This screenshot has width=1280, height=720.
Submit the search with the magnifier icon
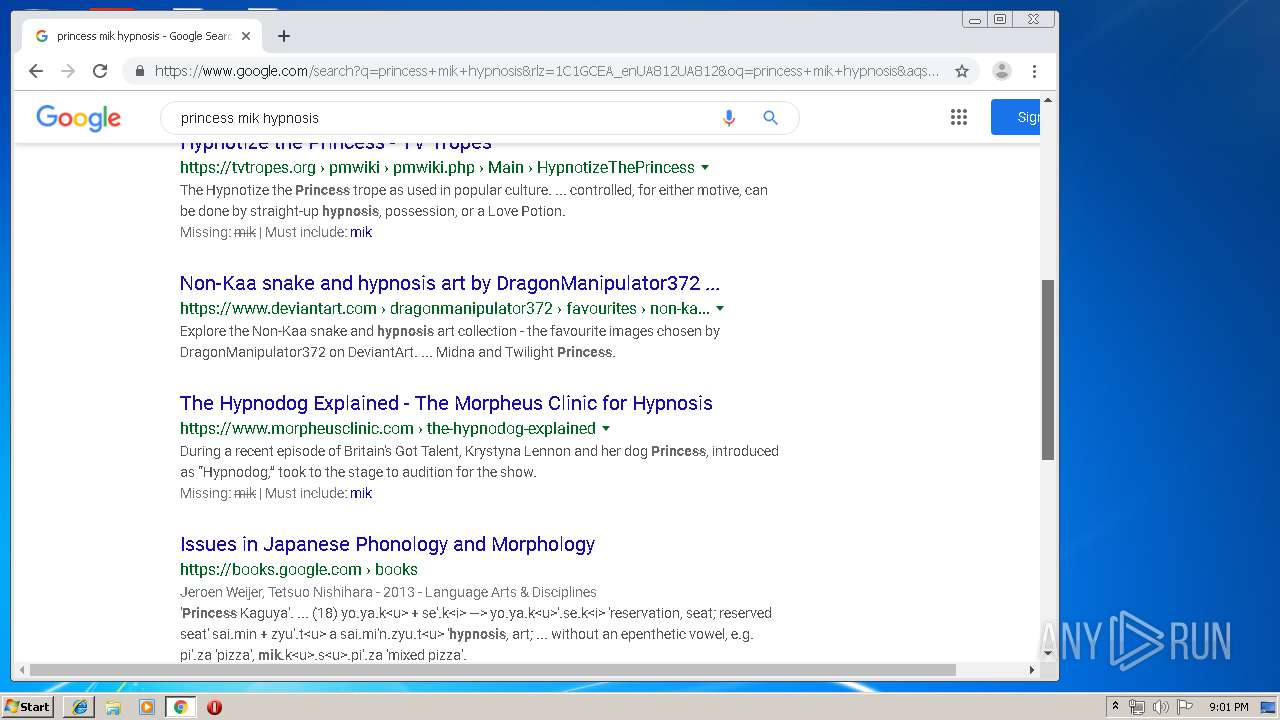tap(770, 118)
